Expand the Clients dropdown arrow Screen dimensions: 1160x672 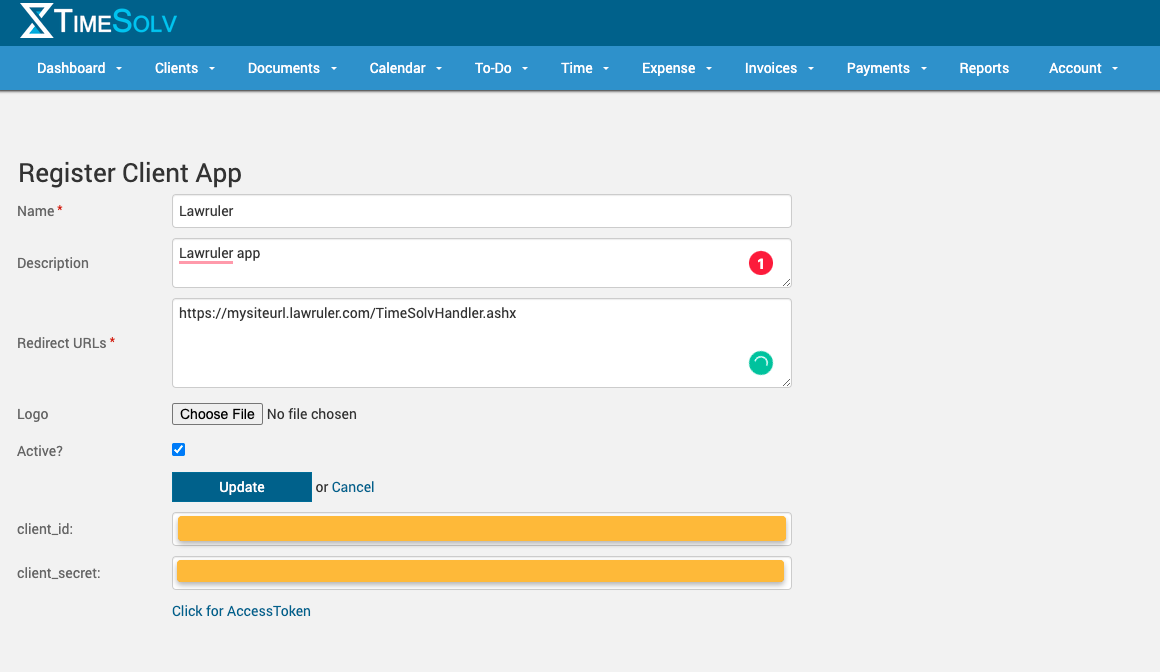point(212,68)
